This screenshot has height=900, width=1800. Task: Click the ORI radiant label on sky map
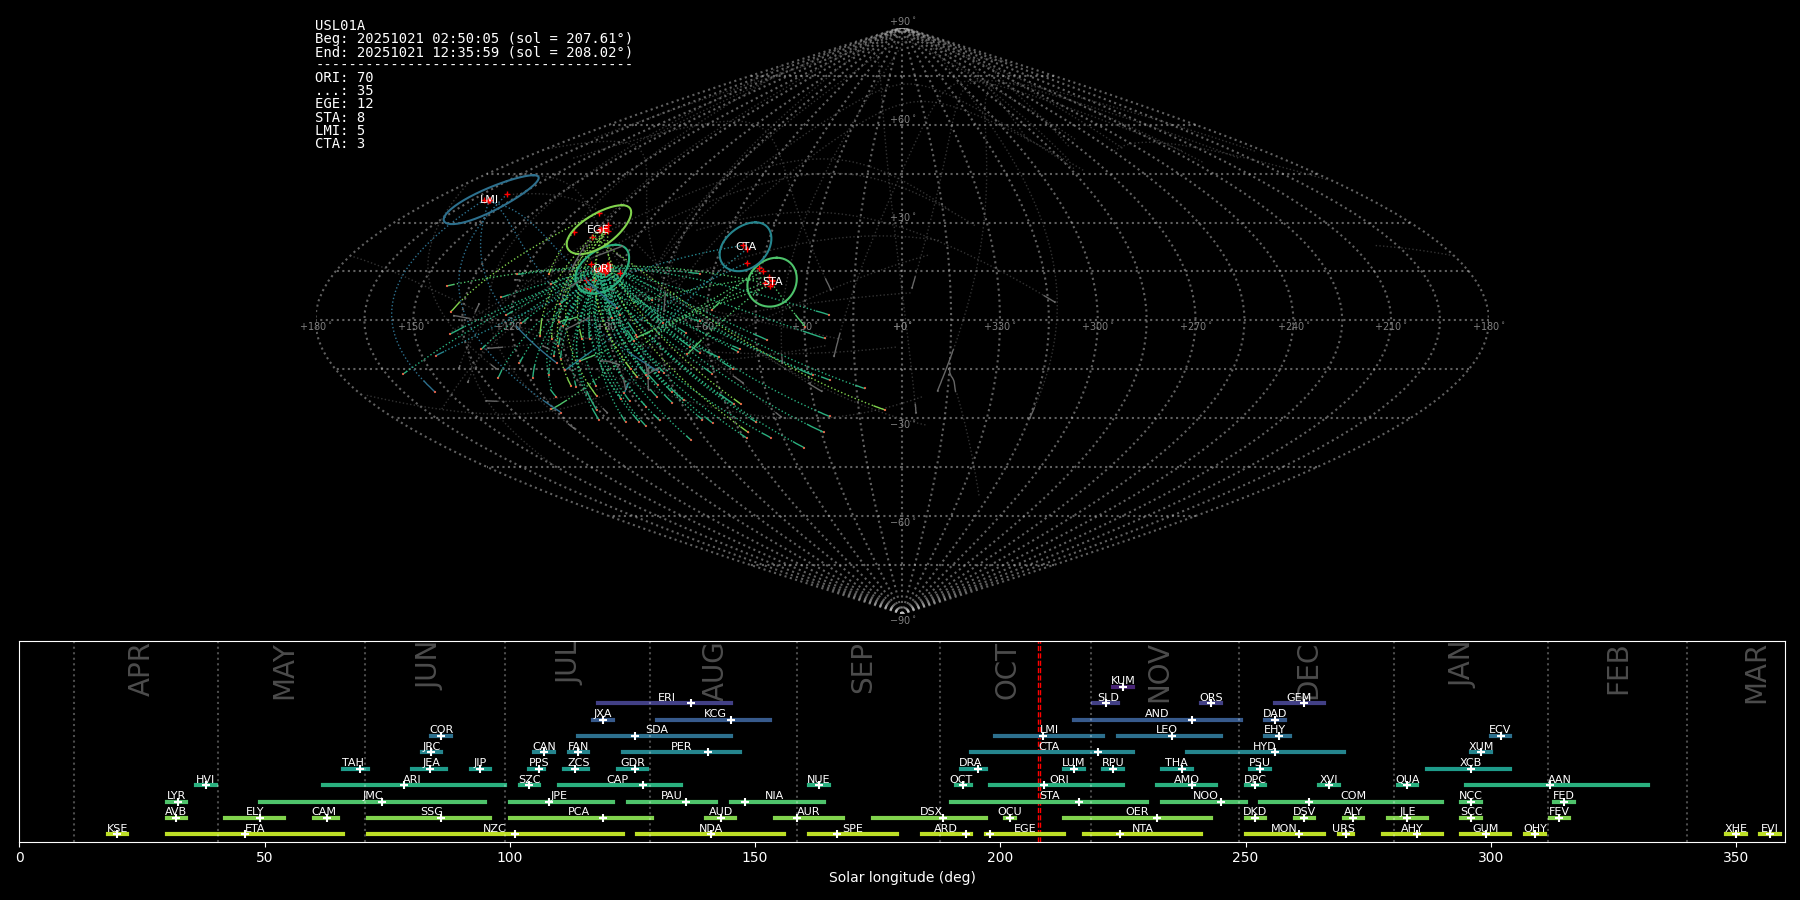click(602, 269)
